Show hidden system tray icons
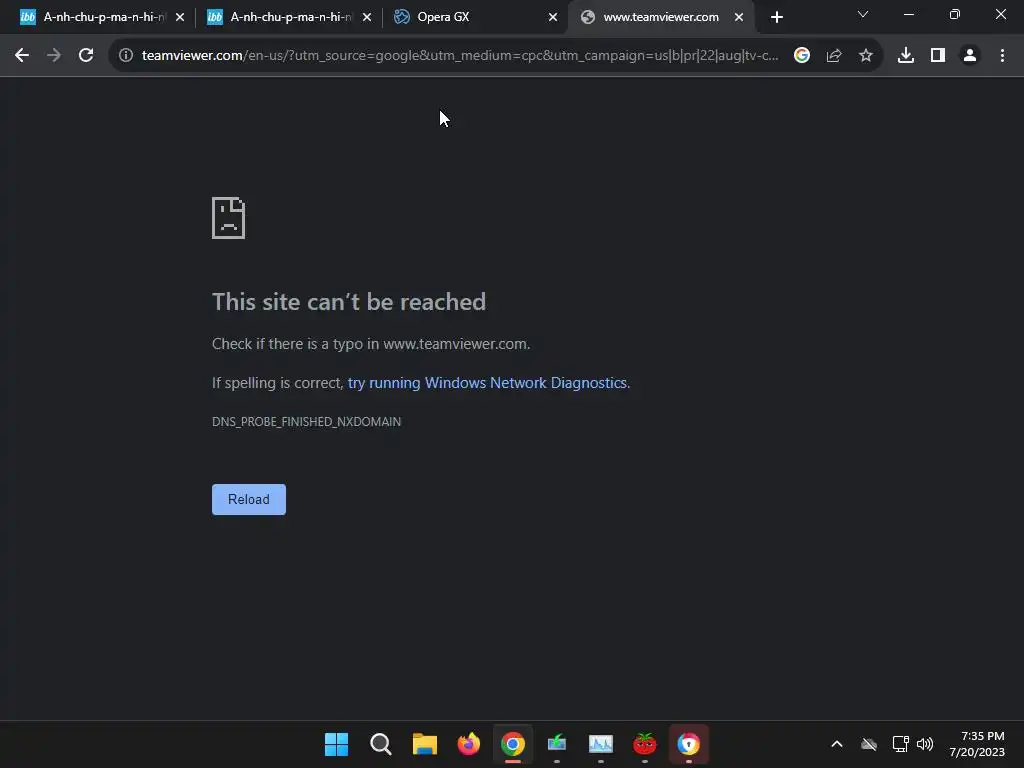This screenshot has height=768, width=1024. pos(837,744)
